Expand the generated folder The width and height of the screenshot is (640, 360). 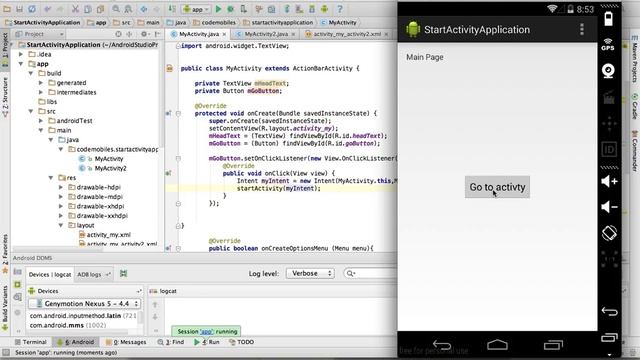41,83
